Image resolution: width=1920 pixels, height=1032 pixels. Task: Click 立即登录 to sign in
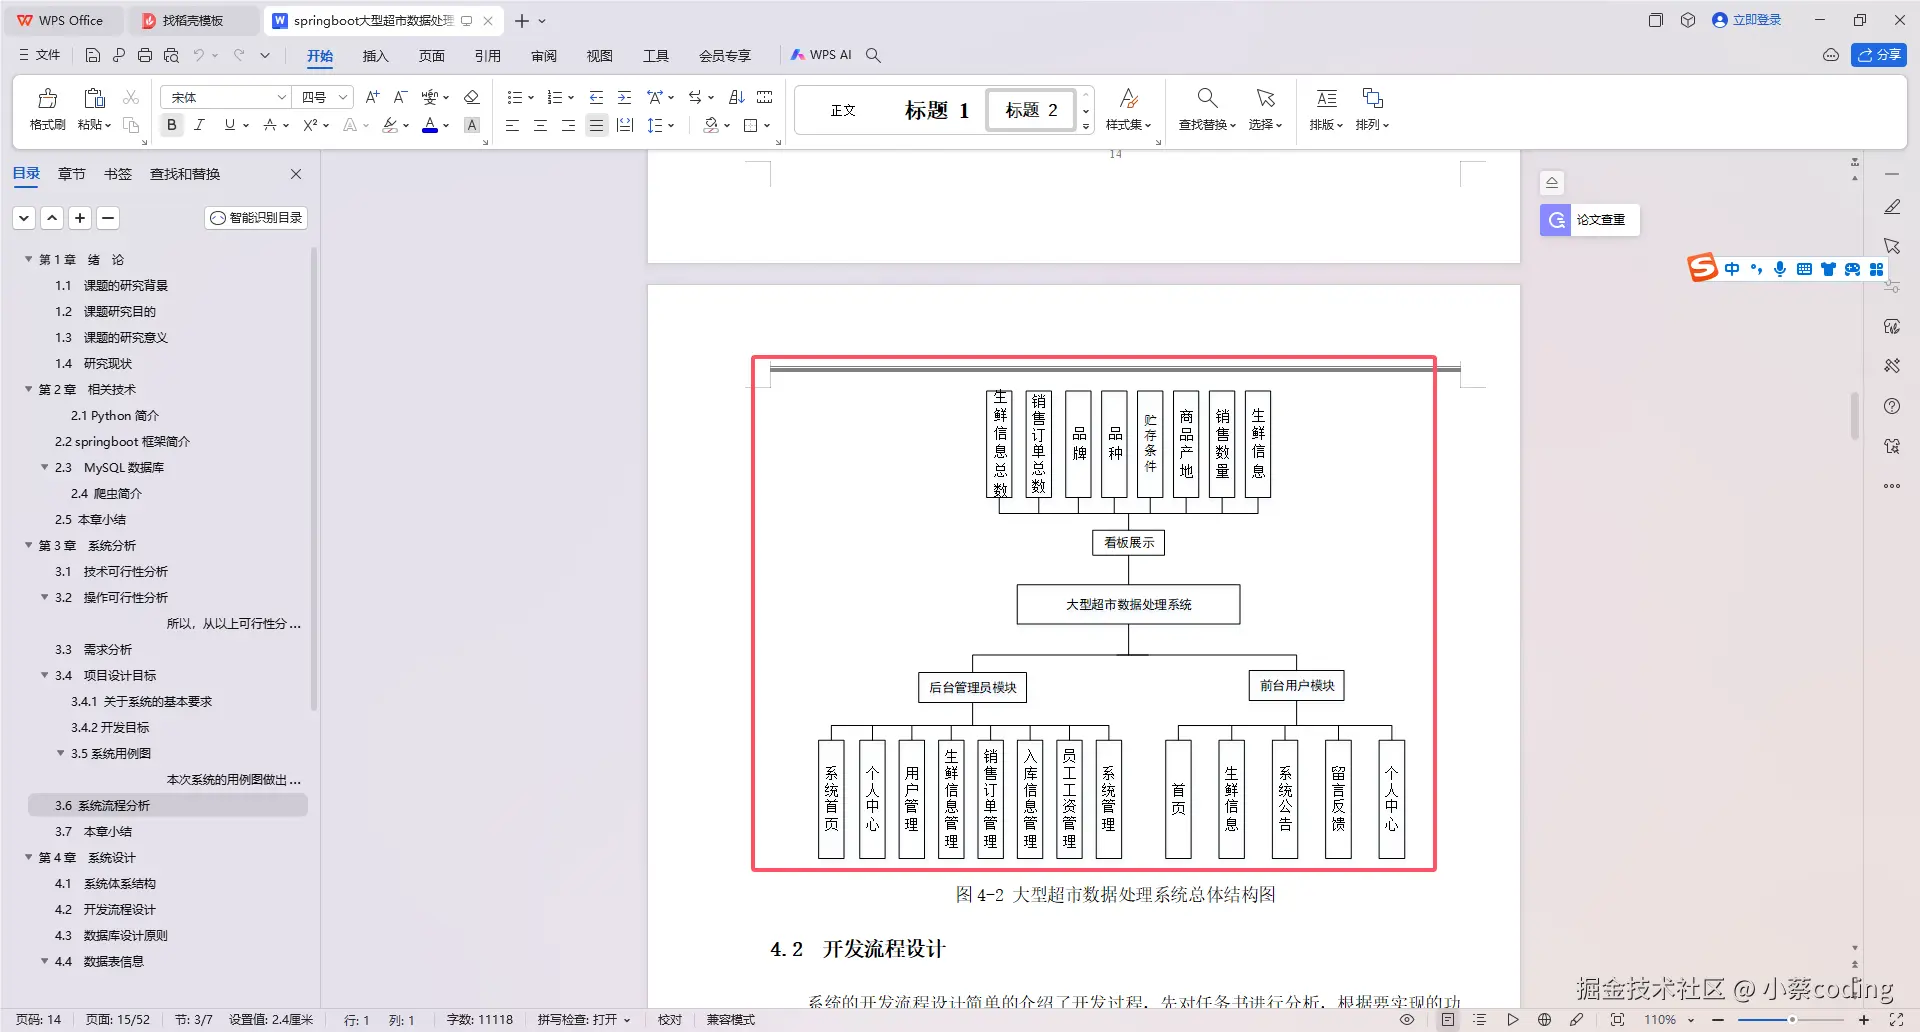click(1746, 20)
